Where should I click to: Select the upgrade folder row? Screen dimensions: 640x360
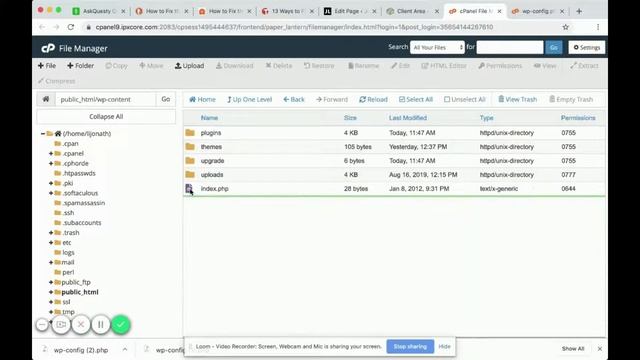click(394, 161)
